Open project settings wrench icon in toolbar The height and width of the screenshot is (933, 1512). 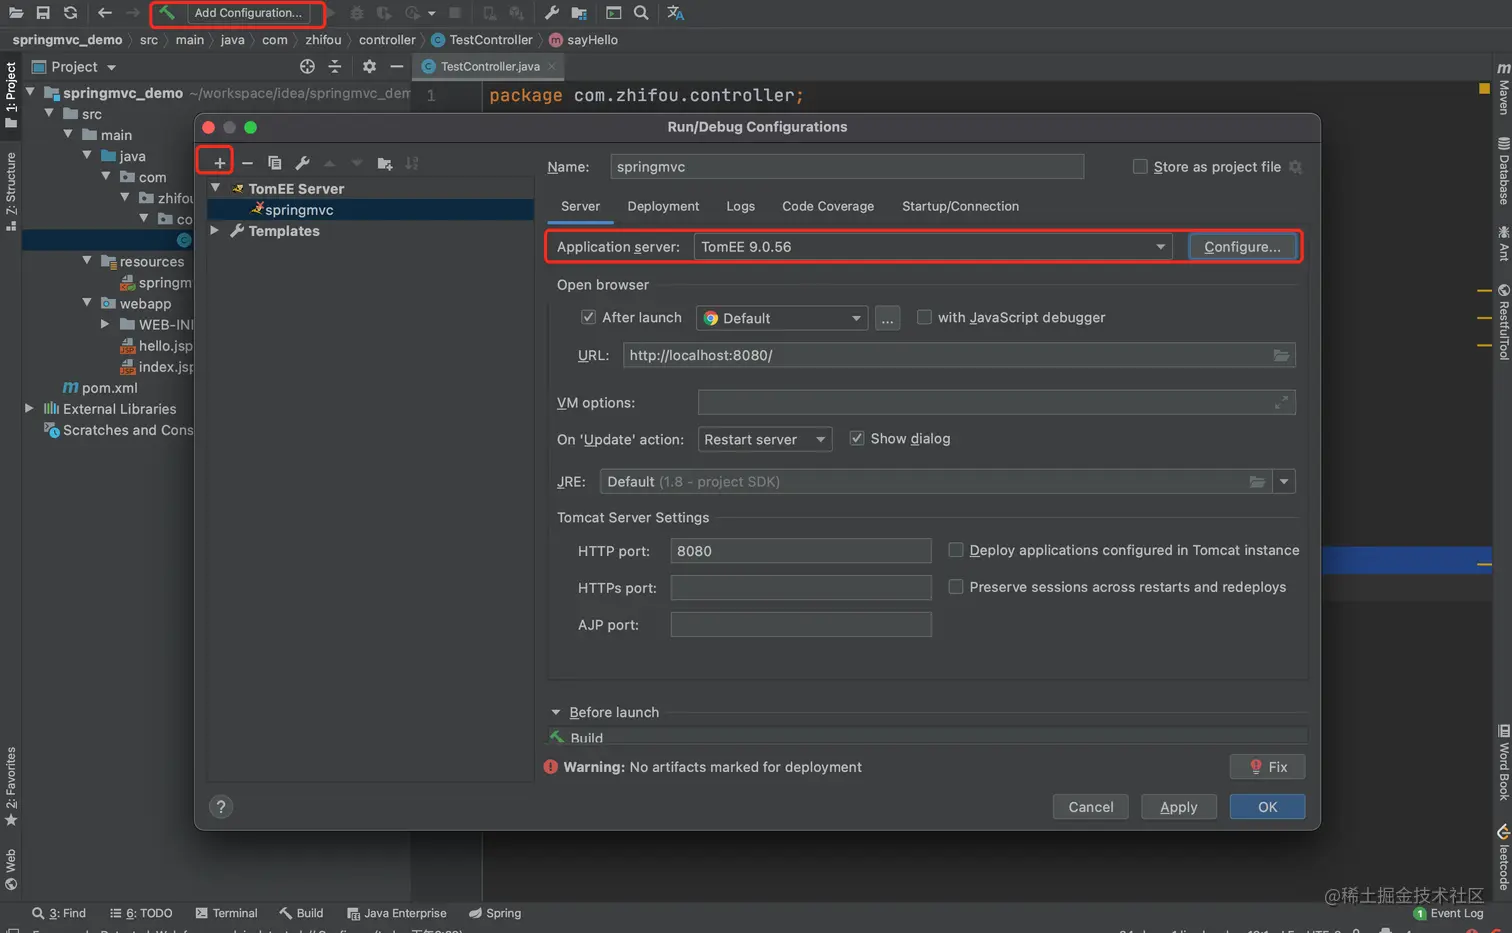click(551, 13)
